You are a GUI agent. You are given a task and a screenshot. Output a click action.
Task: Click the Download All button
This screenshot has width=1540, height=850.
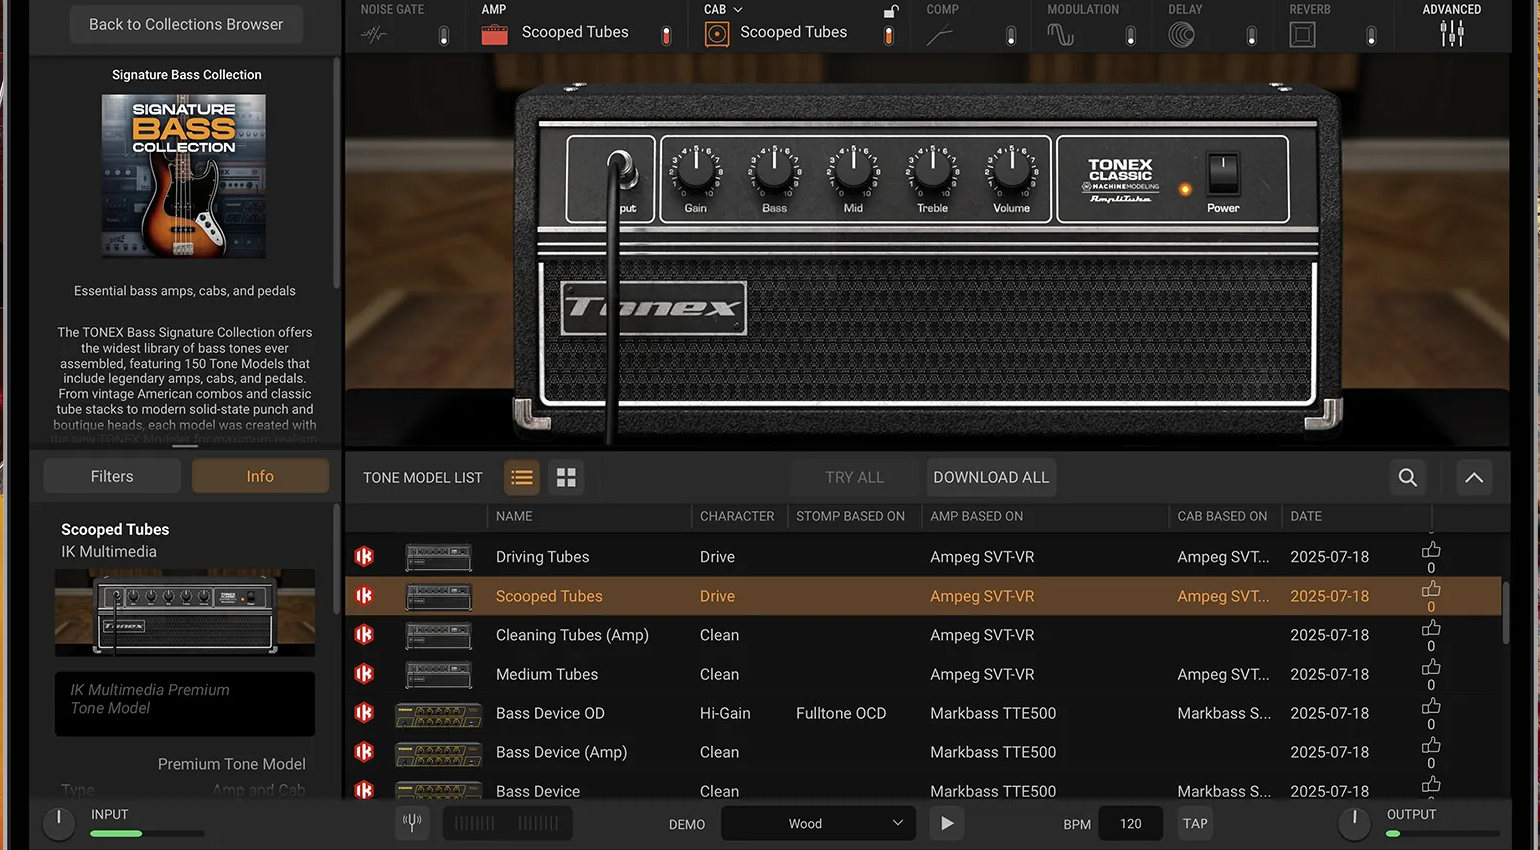990,478
